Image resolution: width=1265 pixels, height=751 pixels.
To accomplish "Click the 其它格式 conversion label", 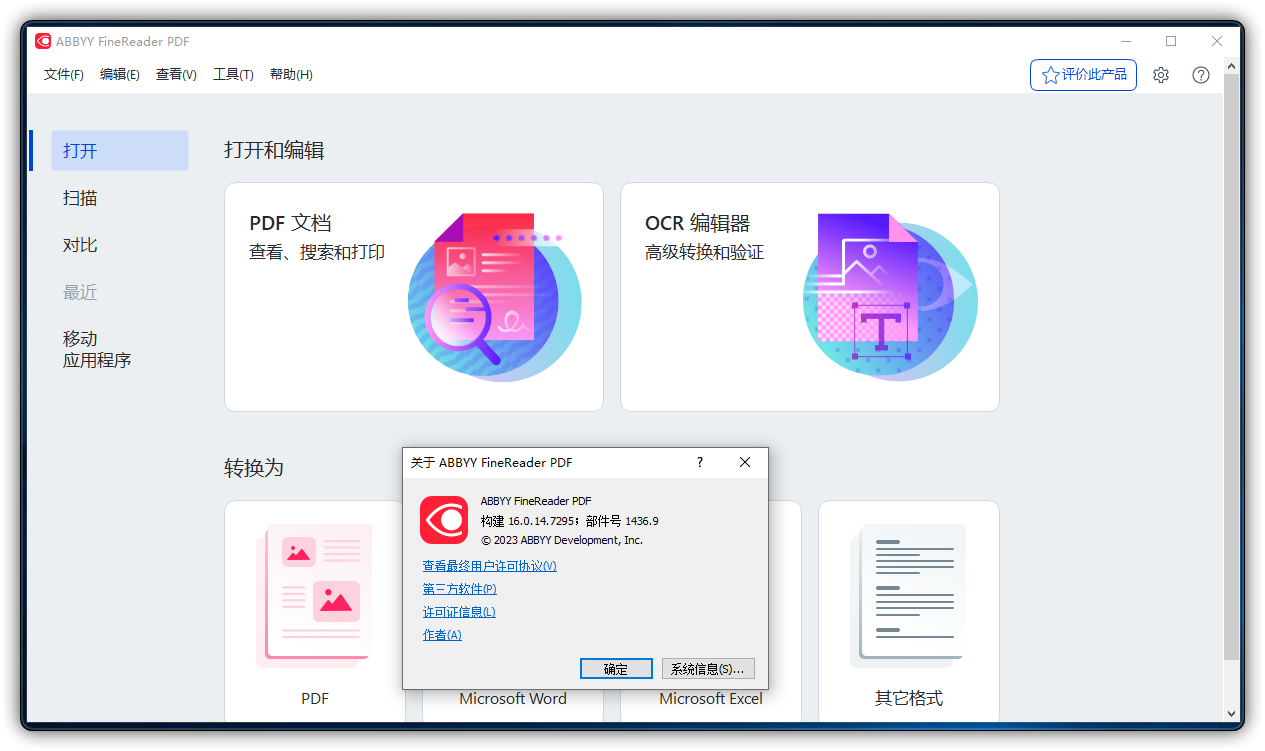I will point(909,699).
